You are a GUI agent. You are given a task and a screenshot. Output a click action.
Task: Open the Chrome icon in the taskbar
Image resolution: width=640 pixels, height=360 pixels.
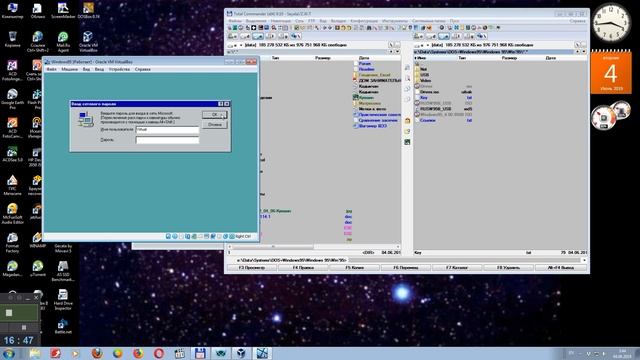118,353
